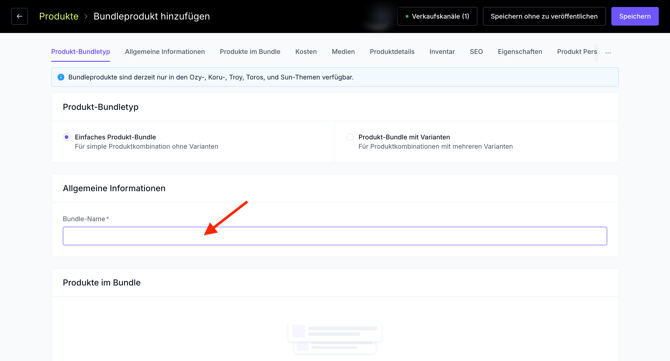Show more tabs via the ellipsis
670x361 pixels.
(608, 53)
